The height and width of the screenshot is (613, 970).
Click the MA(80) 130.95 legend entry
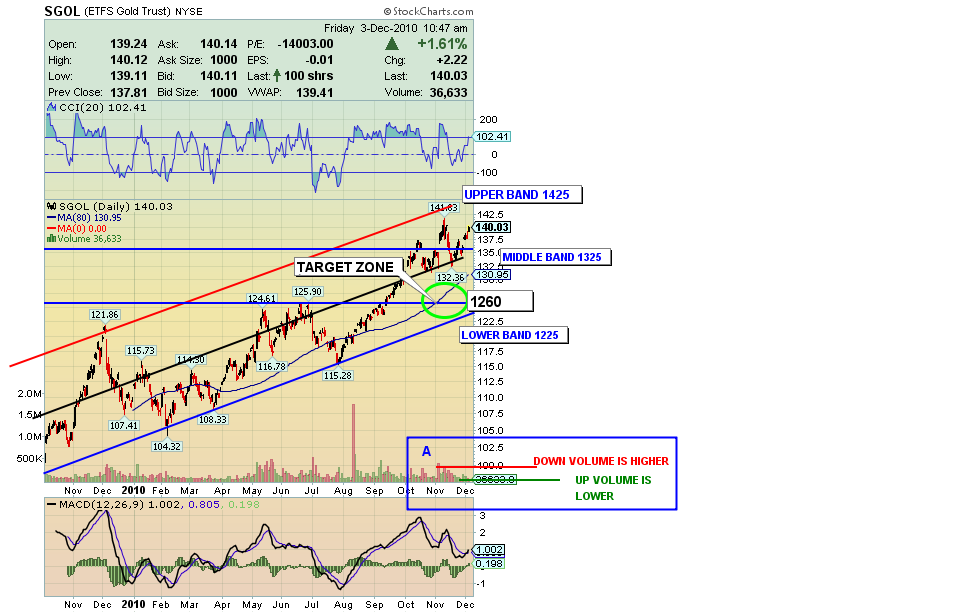[89, 218]
